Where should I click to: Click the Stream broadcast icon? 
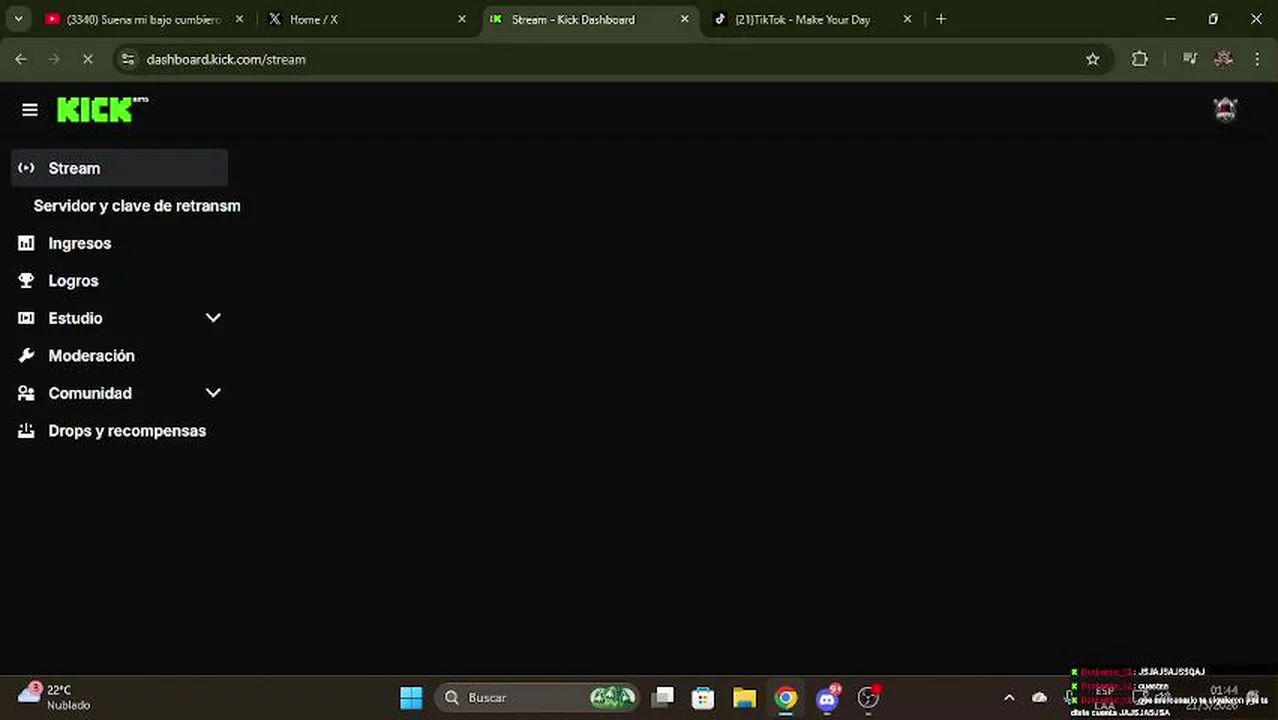pyautogui.click(x=26, y=168)
